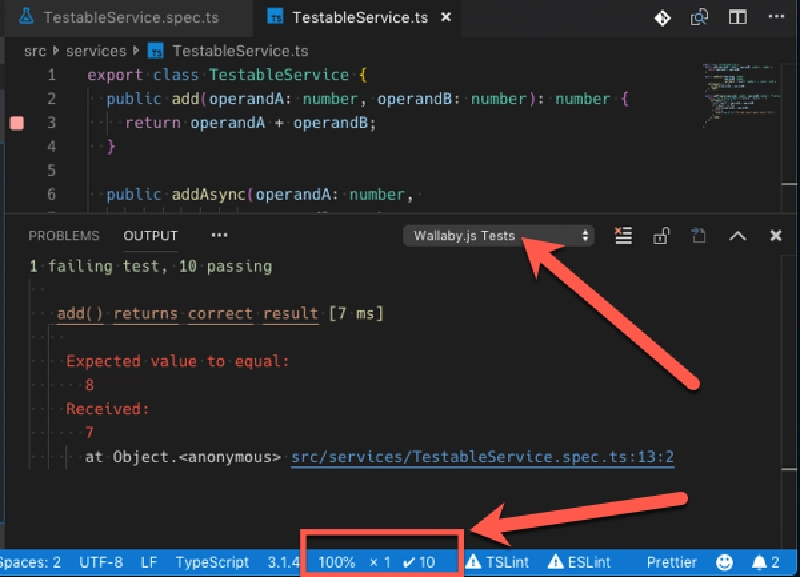The image size is (800, 577).
Task: Maximize the panel with the chevron
Action: tap(738, 235)
